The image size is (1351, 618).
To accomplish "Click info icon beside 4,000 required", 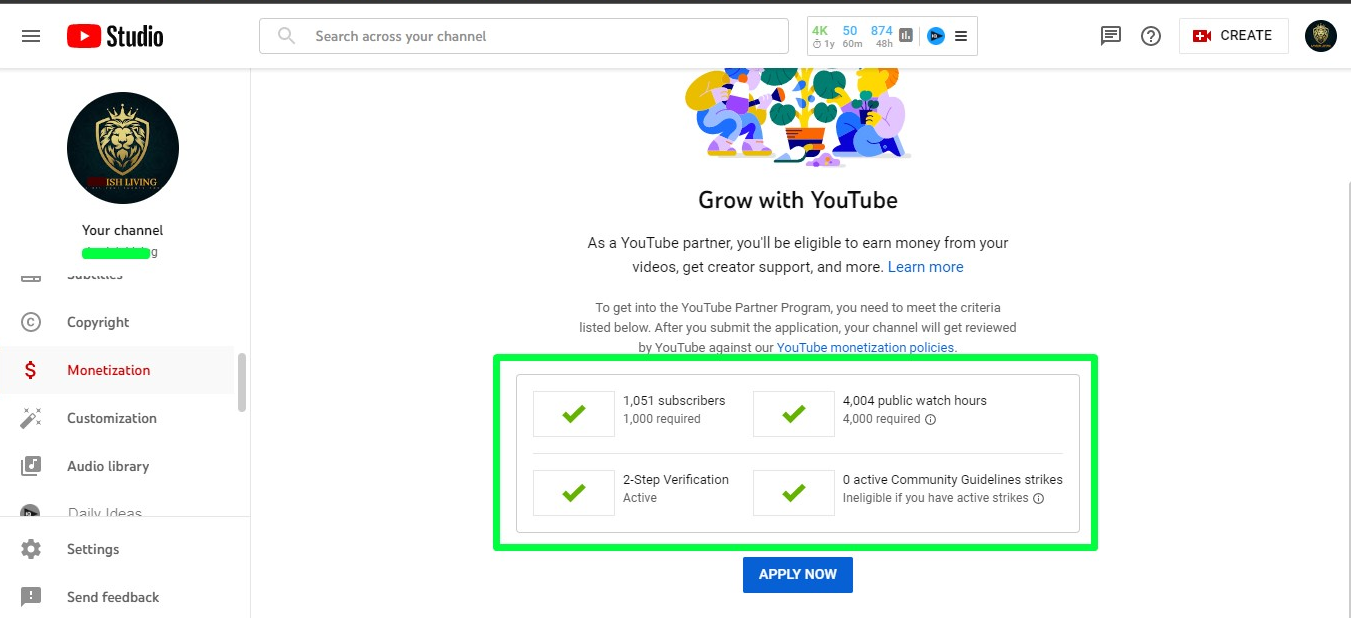I will [x=931, y=420].
